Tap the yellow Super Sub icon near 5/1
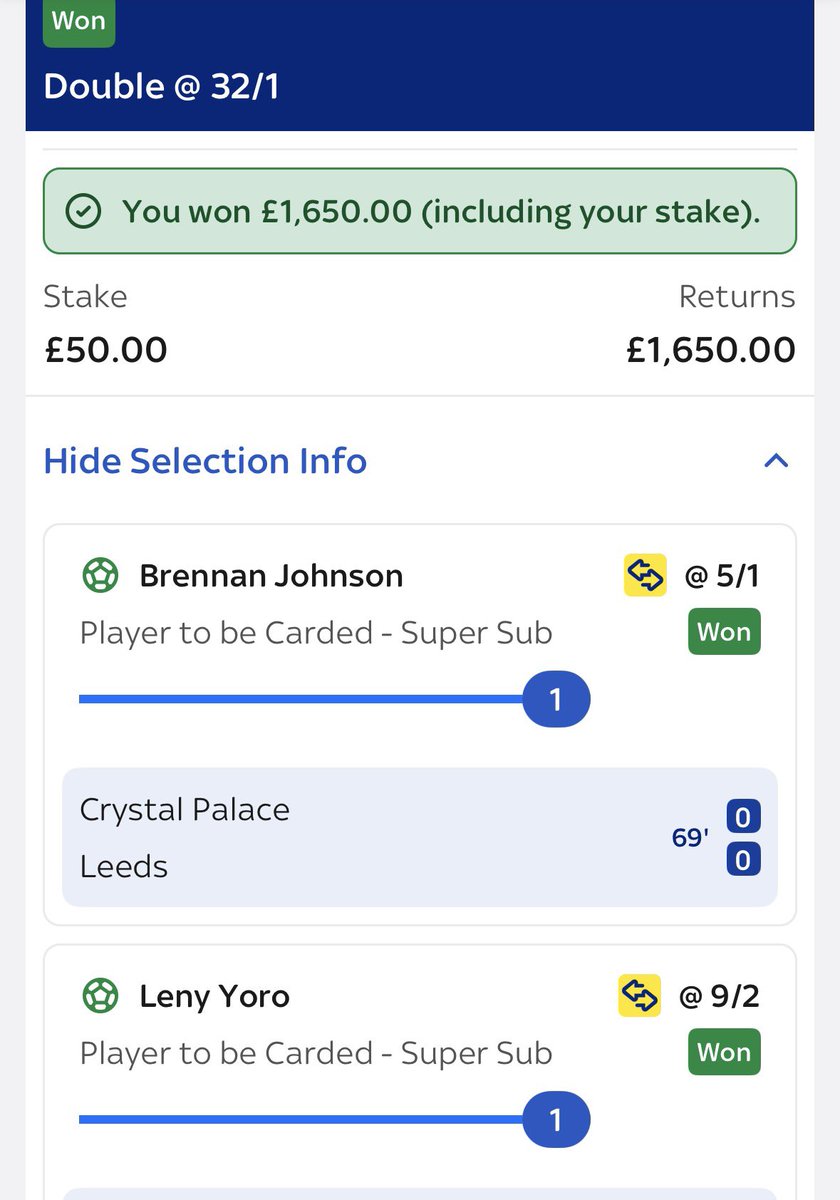 pos(645,576)
